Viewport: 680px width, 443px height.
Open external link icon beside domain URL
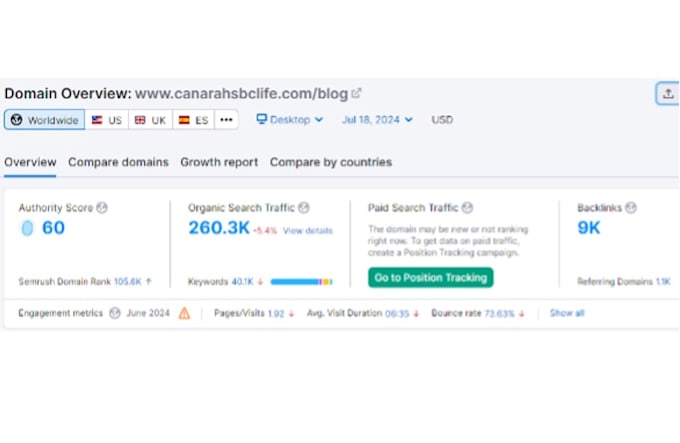click(356, 93)
